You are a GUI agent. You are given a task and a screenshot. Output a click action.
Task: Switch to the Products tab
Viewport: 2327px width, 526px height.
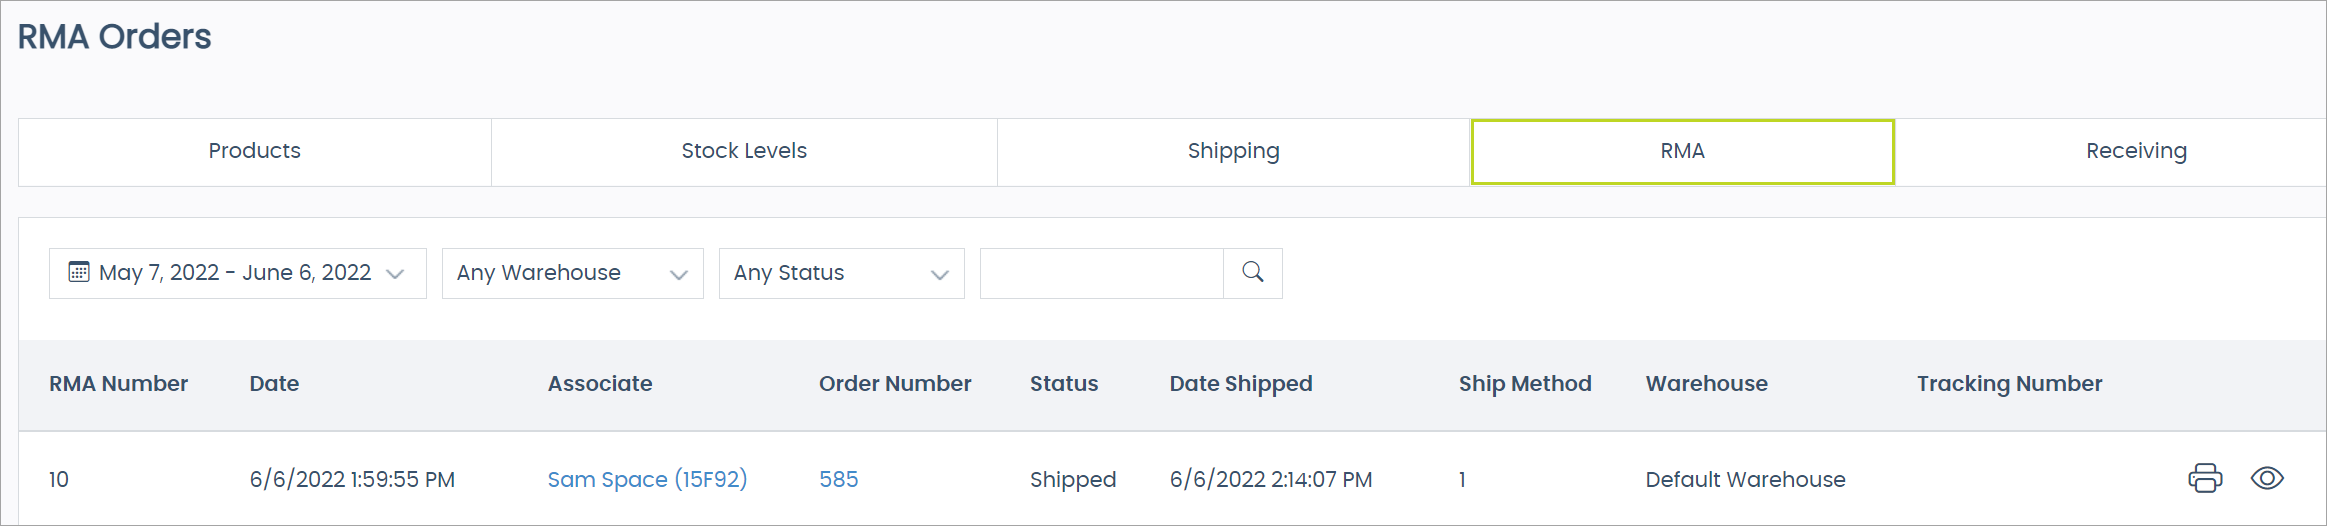tap(254, 151)
